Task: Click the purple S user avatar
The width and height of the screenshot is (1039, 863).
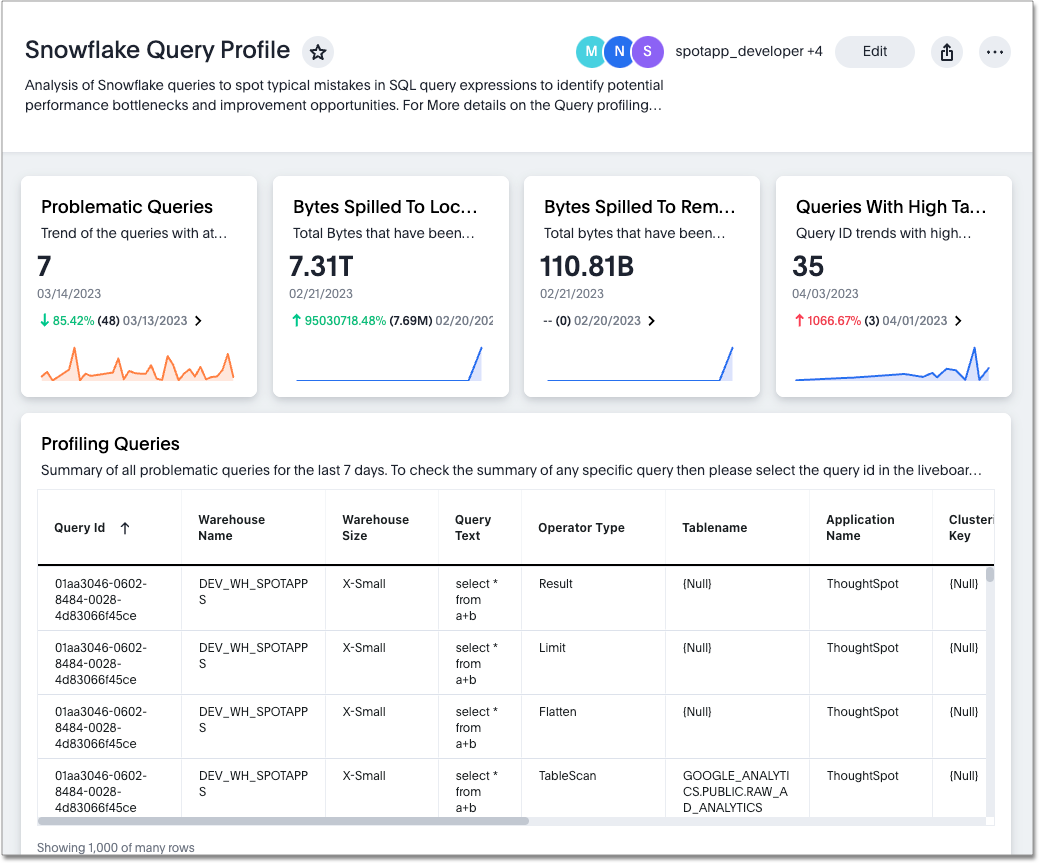Action: (x=646, y=51)
